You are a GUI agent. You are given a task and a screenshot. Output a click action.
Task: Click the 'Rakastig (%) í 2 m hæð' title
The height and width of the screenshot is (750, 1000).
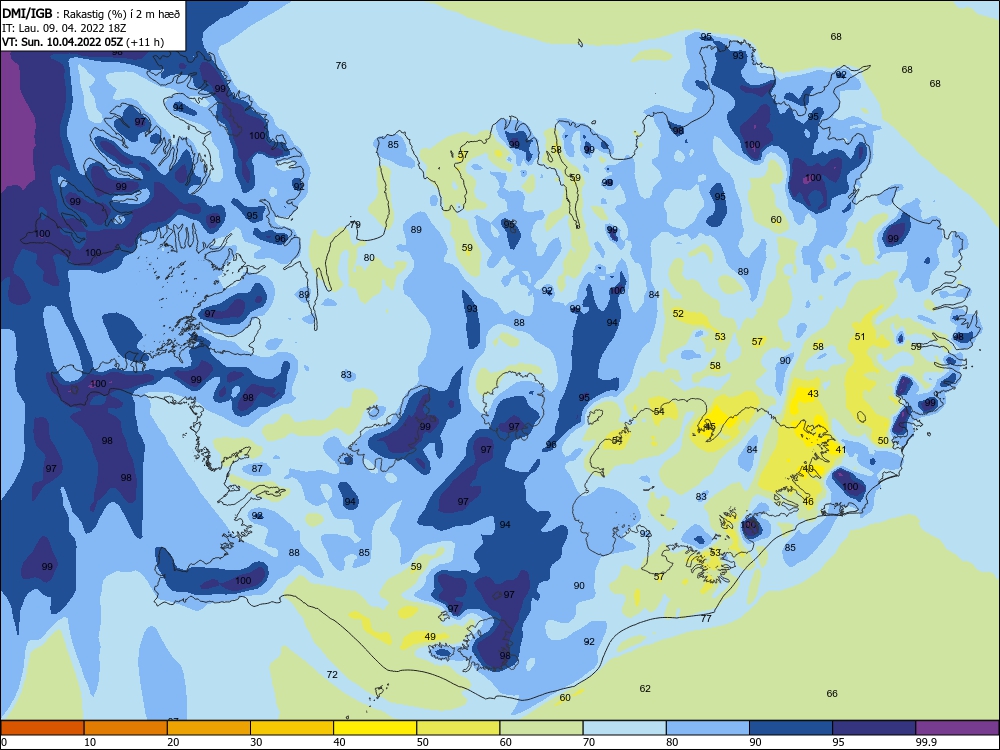pos(121,15)
